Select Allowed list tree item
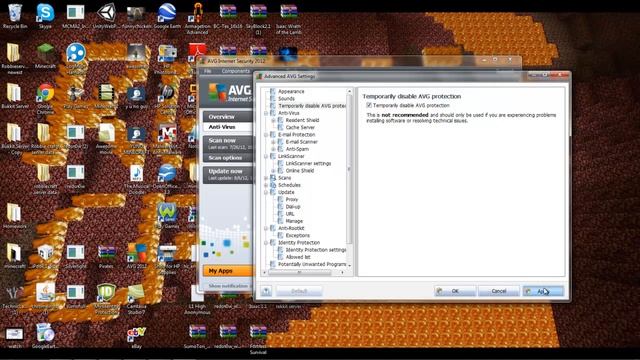 click(x=298, y=257)
